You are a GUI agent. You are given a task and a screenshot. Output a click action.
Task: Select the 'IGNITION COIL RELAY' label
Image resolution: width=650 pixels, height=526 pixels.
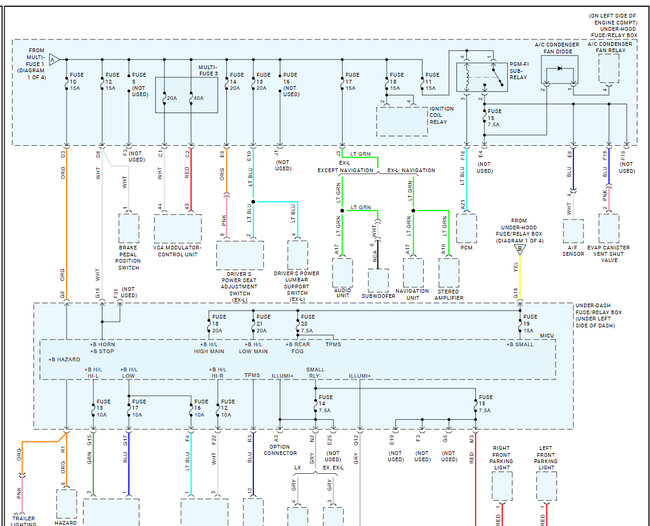coord(441,115)
